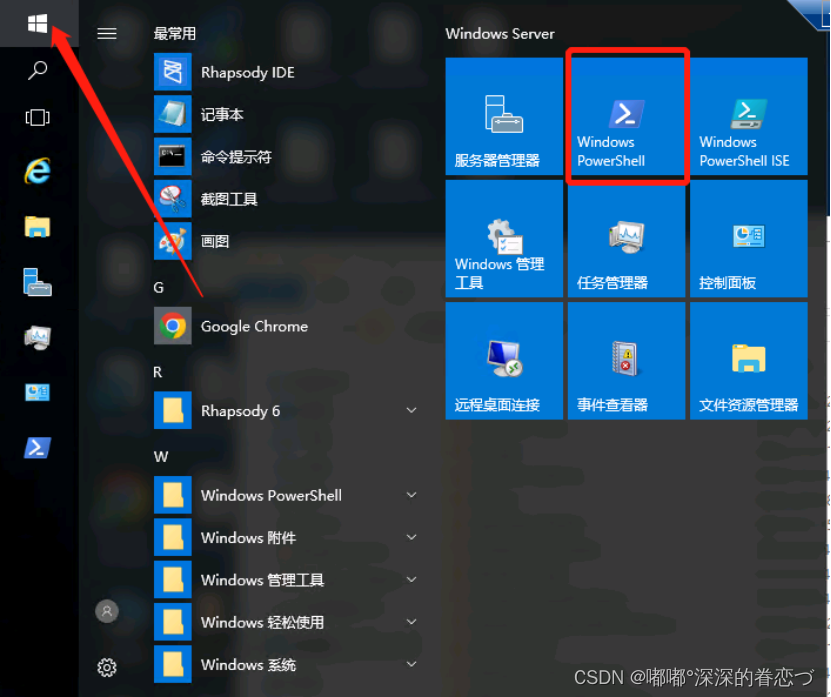Open Internet Explorer from the left sidebar
This screenshot has height=697, width=831.
pos(37,171)
